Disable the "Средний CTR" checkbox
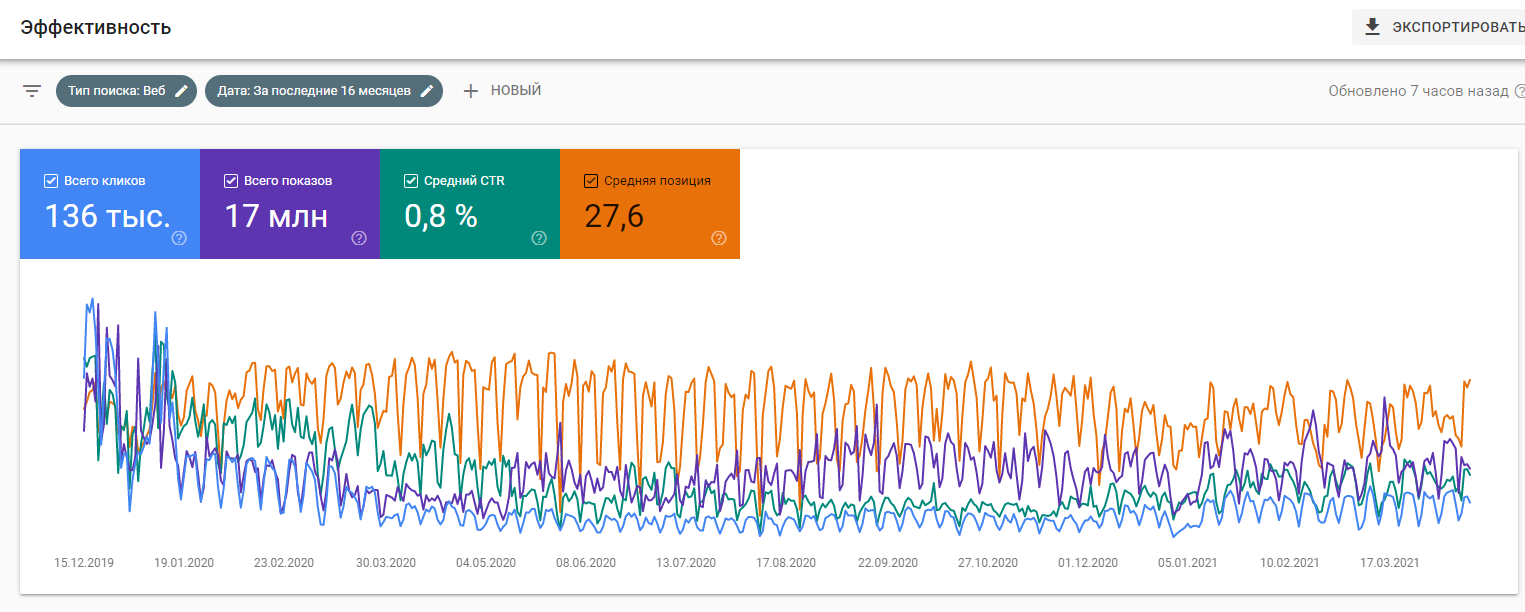The image size is (1525, 612). pyautogui.click(x=410, y=181)
